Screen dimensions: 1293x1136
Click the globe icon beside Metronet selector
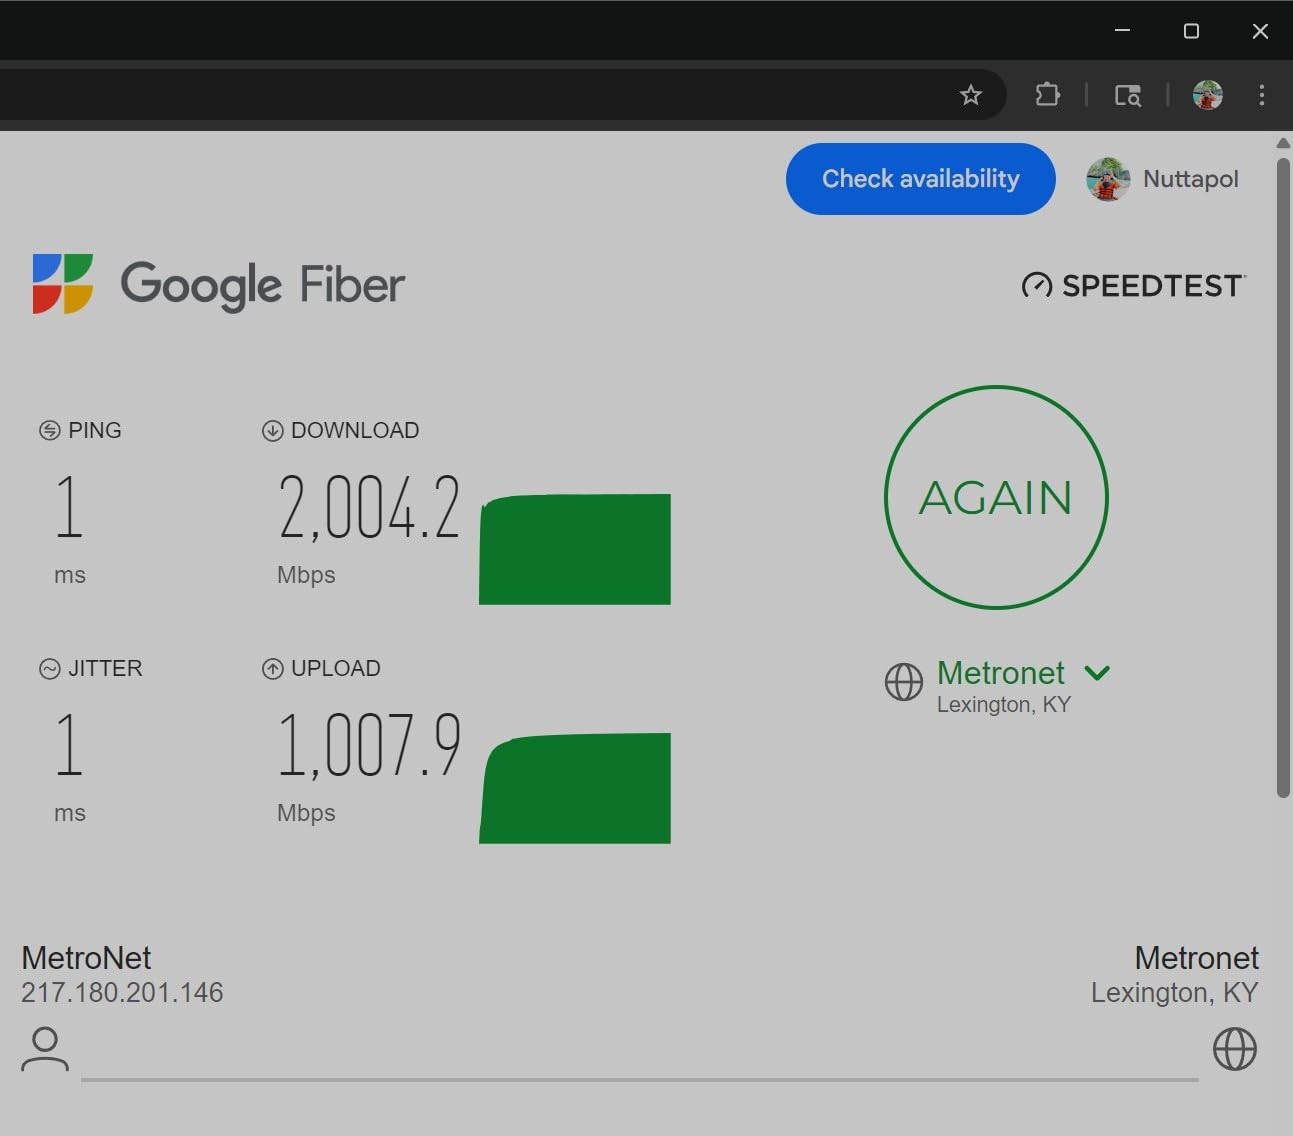(x=904, y=682)
